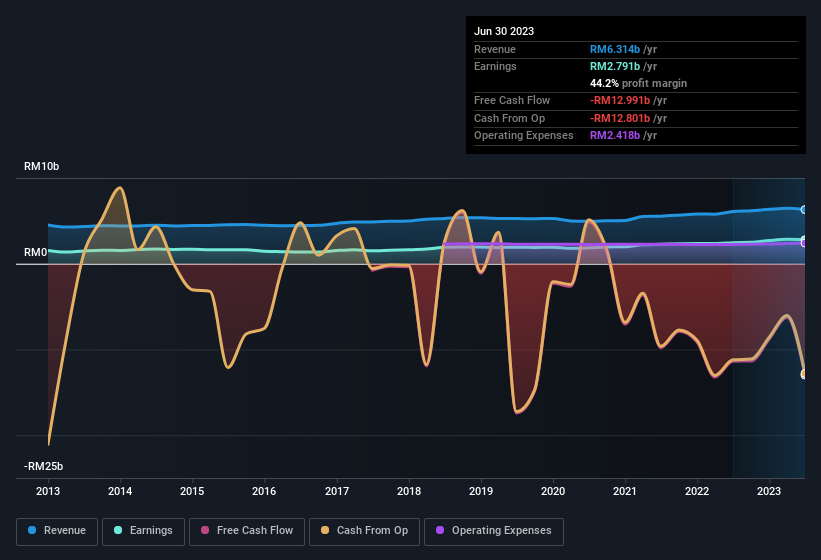Click the orange Cash From Op endpoint marker

click(x=804, y=374)
